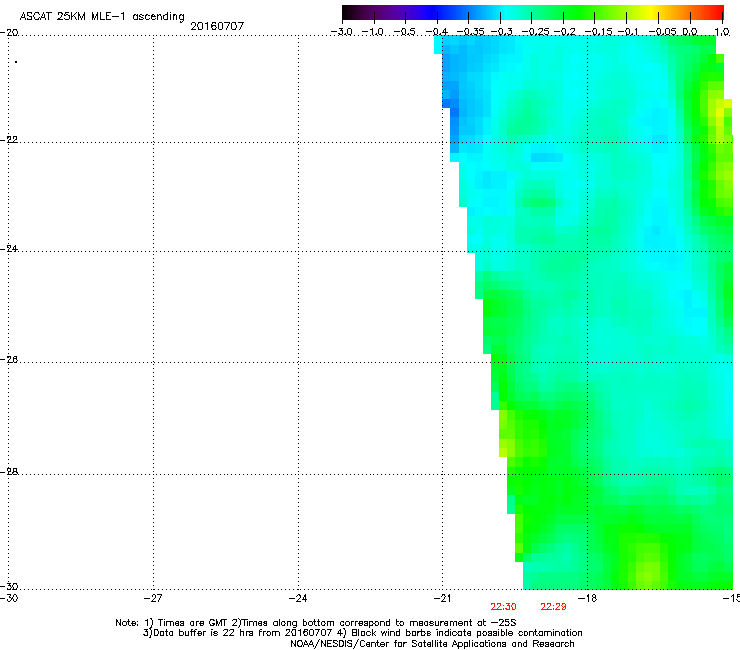Click the '-22' latitude label on the left axis
The image size is (740, 650).
pos(9,140)
